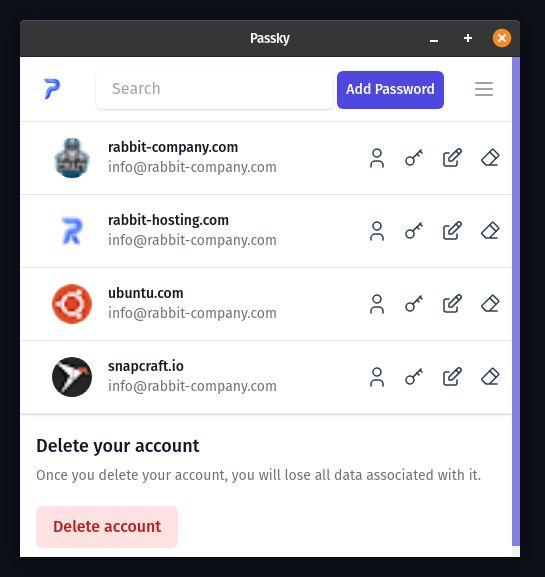
Task: Copy password key icon for rabbit-hosting.com
Action: pos(414,231)
